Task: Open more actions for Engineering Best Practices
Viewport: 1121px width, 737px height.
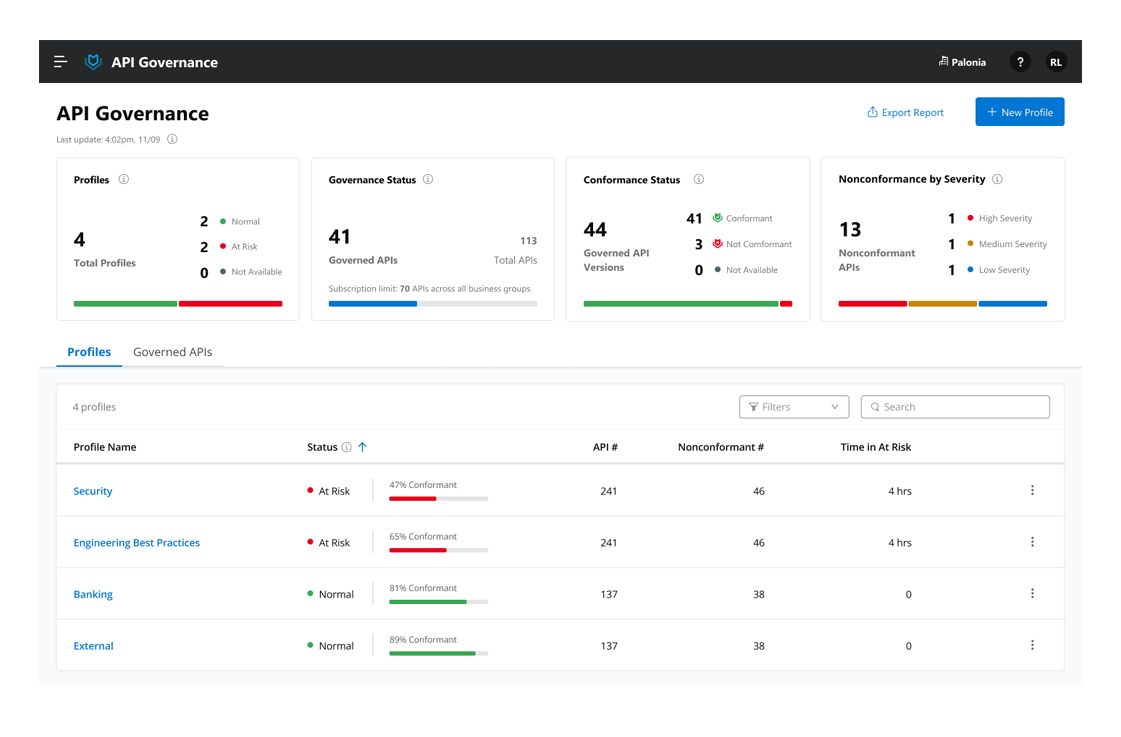Action: 1032,542
